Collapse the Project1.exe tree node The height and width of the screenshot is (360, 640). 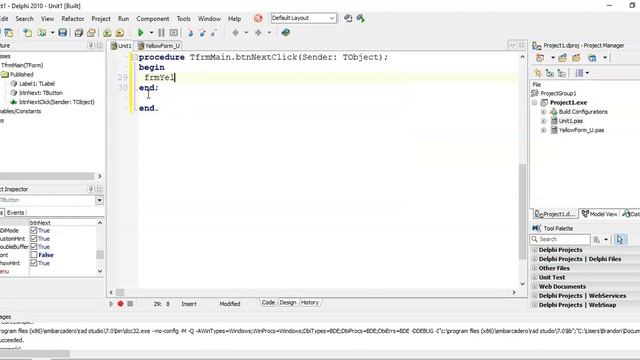(x=534, y=102)
